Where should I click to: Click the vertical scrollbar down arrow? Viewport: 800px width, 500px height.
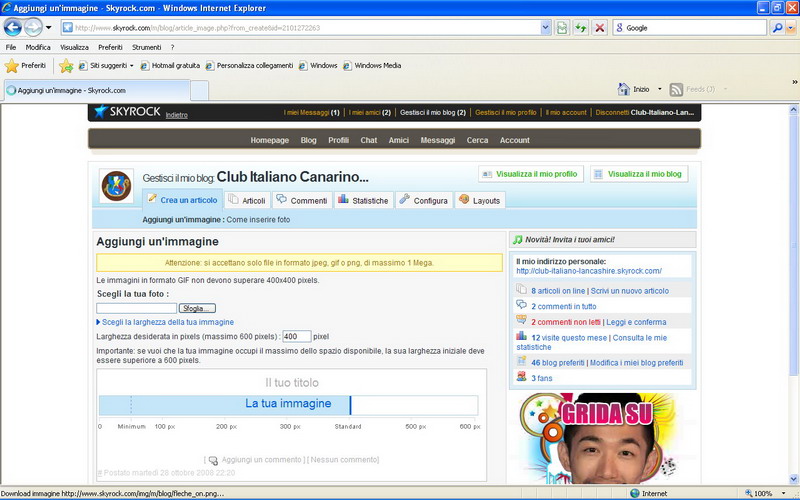click(x=794, y=479)
